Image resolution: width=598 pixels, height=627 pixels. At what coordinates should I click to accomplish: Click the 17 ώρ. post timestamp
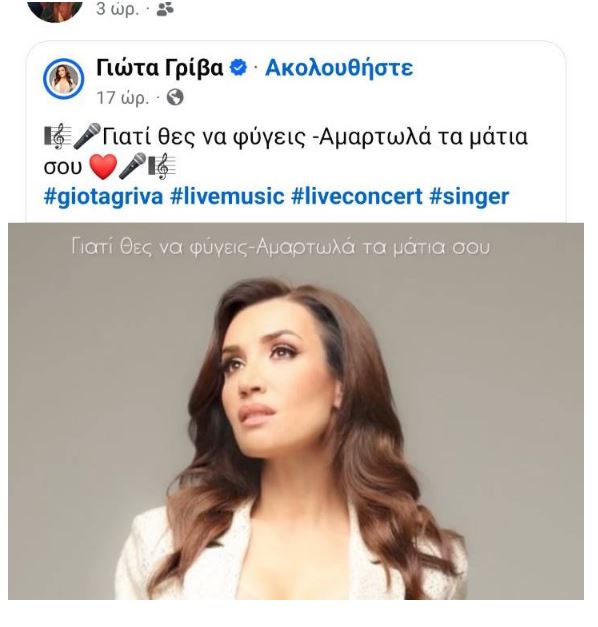[123, 98]
